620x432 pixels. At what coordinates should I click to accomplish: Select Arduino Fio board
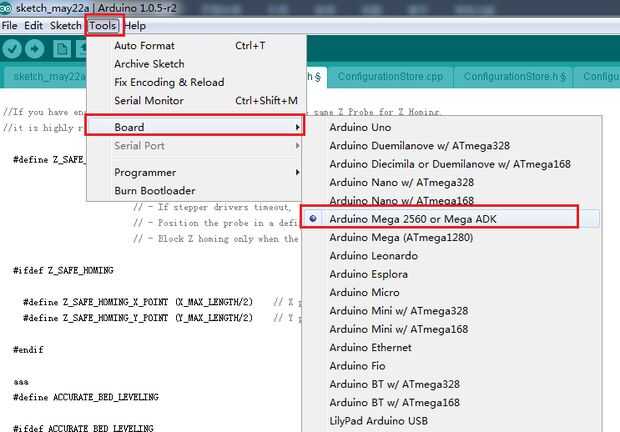point(451,366)
